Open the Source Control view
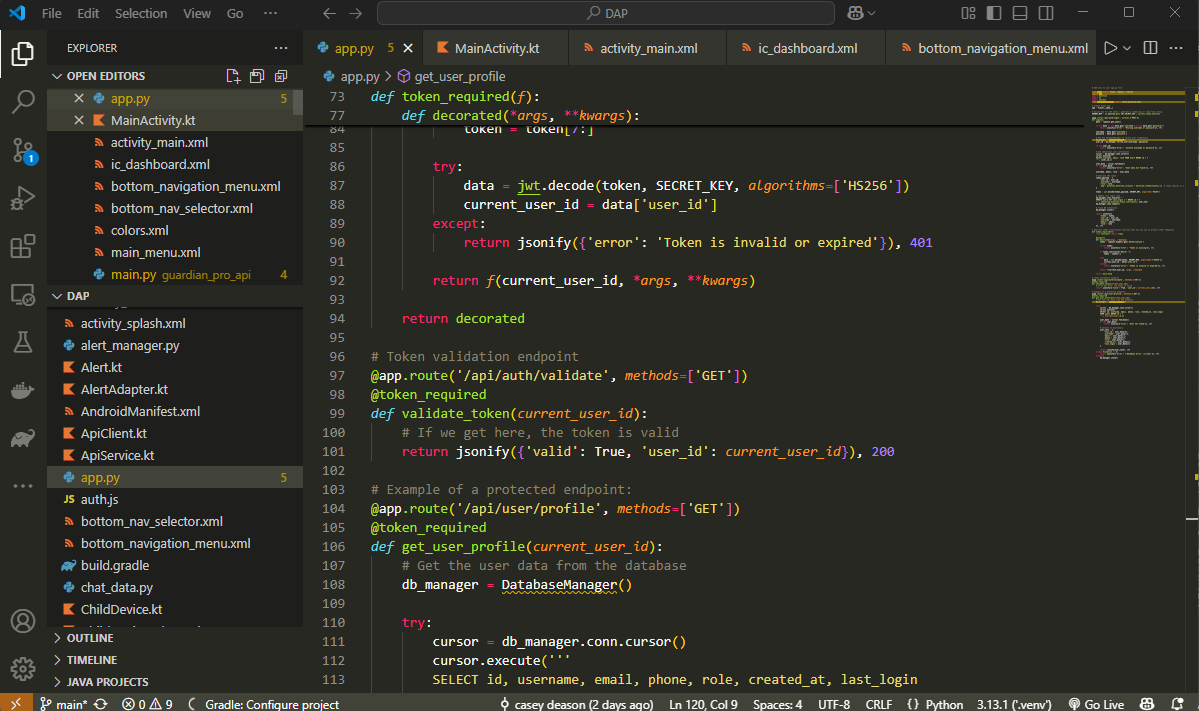 [x=22, y=150]
